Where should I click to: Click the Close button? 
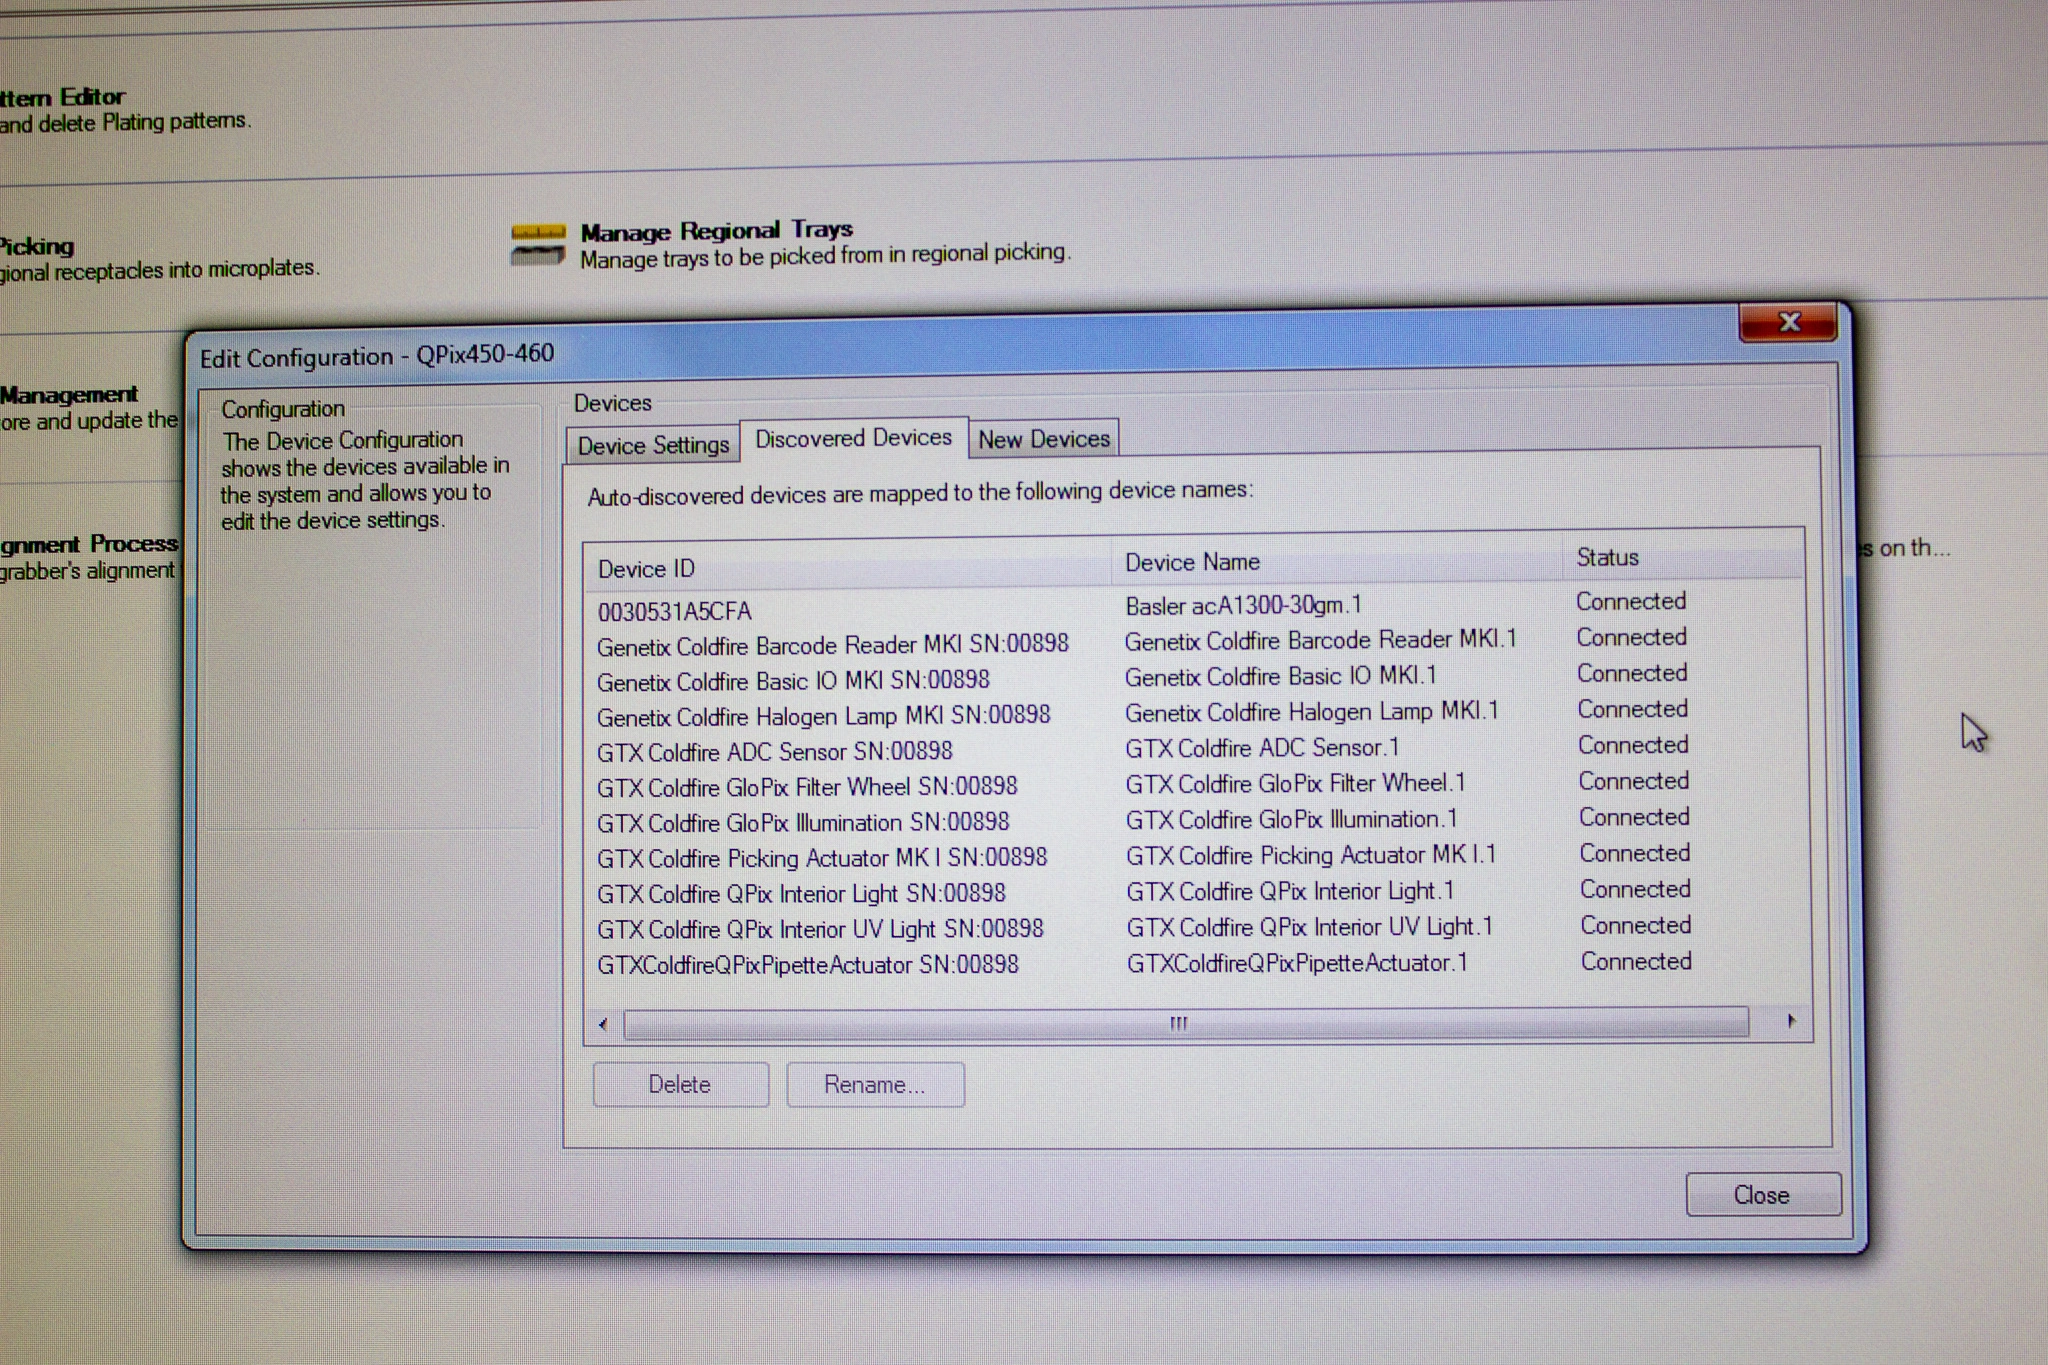tap(1762, 1195)
